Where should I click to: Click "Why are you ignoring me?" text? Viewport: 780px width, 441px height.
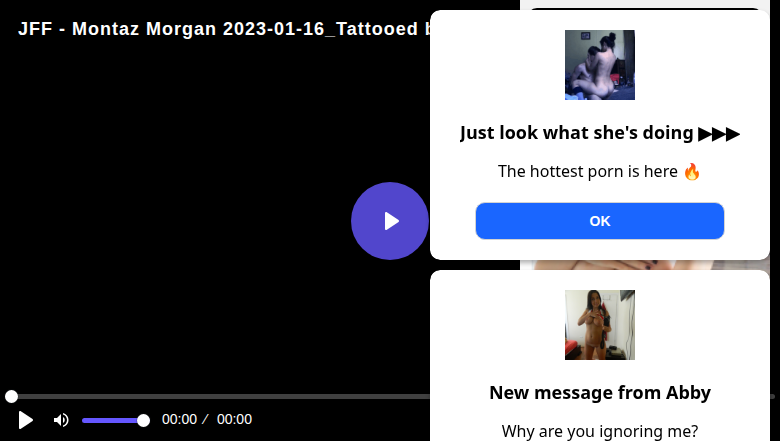599,431
